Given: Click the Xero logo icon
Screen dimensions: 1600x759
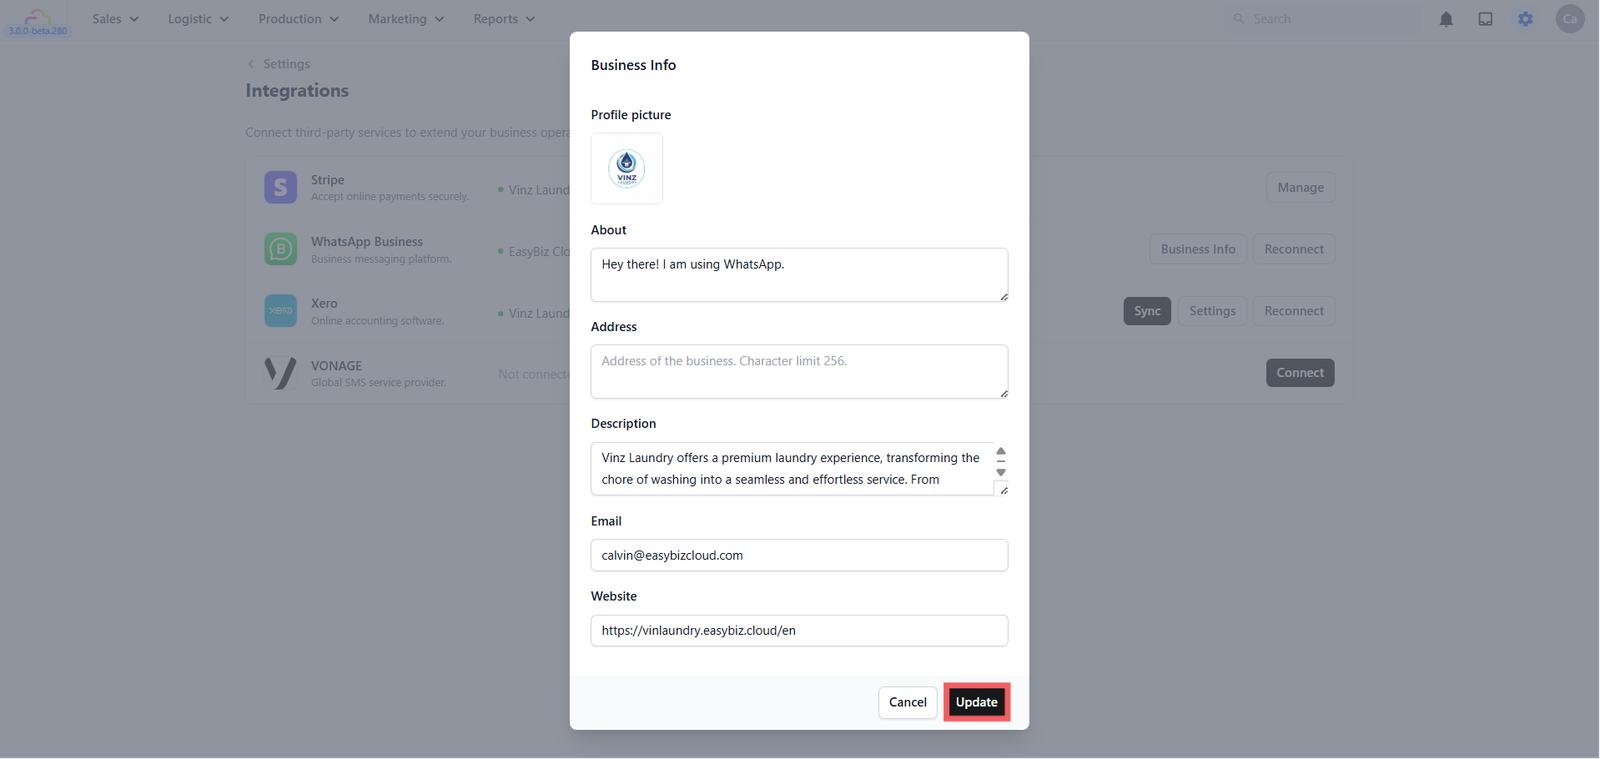Looking at the screenshot, I should [x=281, y=311].
